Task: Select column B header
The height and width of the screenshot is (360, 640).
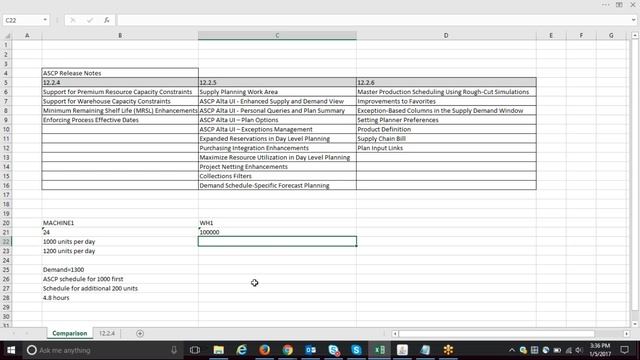Action: (x=120, y=36)
